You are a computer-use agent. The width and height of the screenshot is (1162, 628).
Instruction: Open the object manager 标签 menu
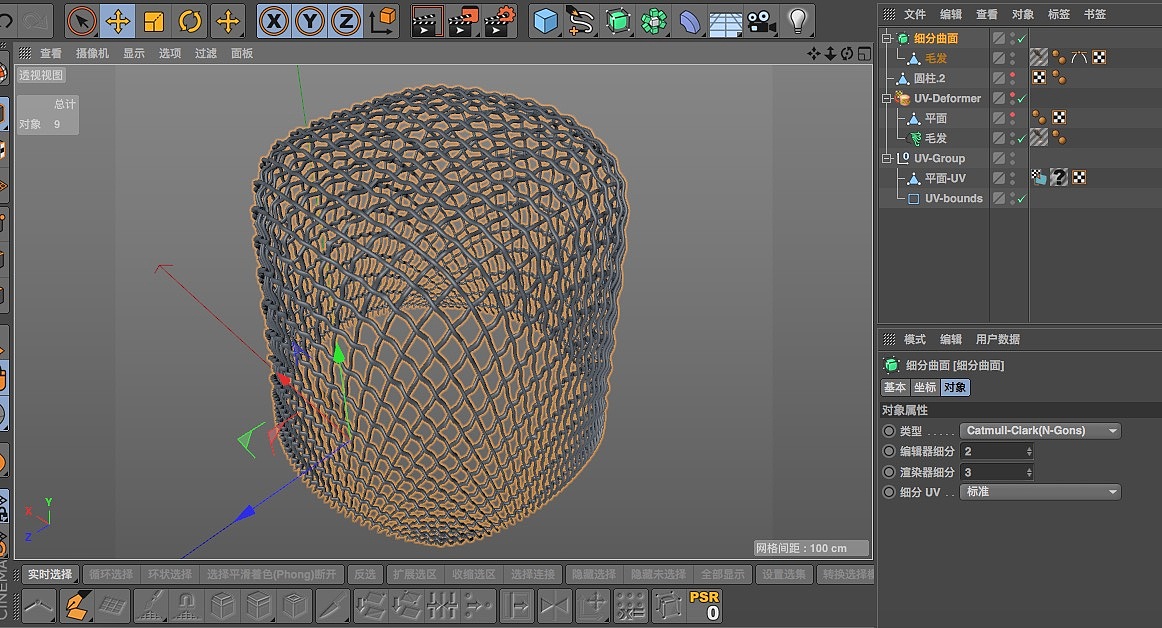click(1059, 14)
